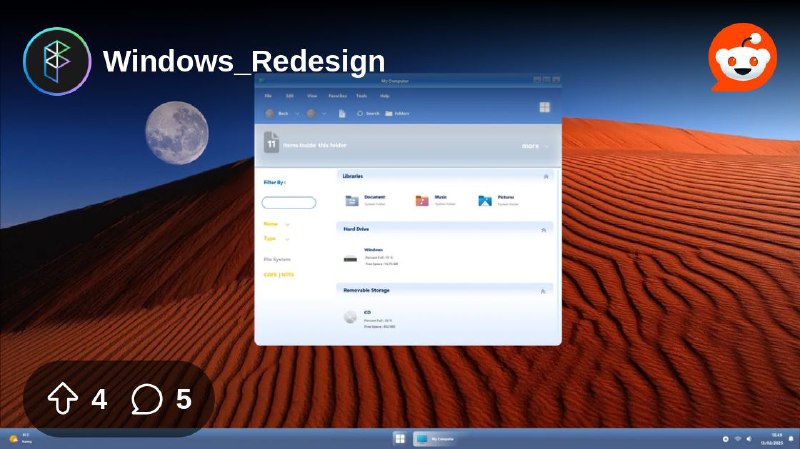This screenshot has height=449, width=800.
Task: Click the Search toolbar button
Action: tap(368, 113)
